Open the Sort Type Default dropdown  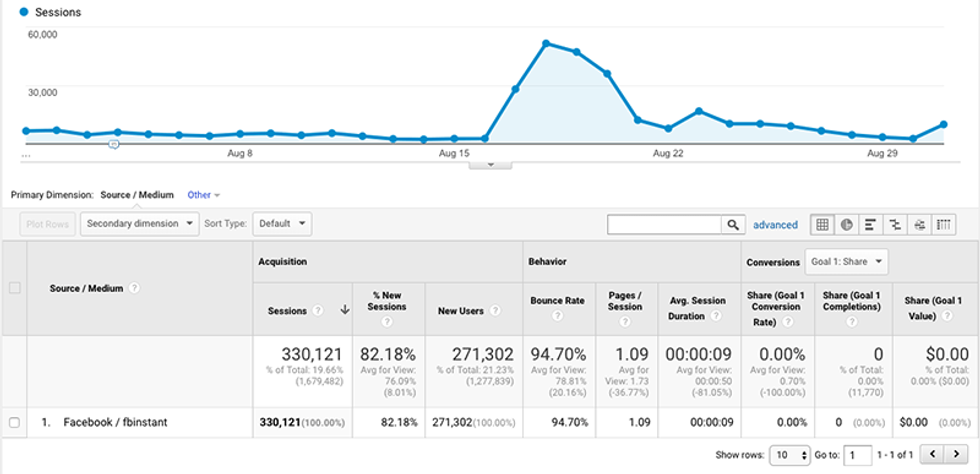pos(282,224)
